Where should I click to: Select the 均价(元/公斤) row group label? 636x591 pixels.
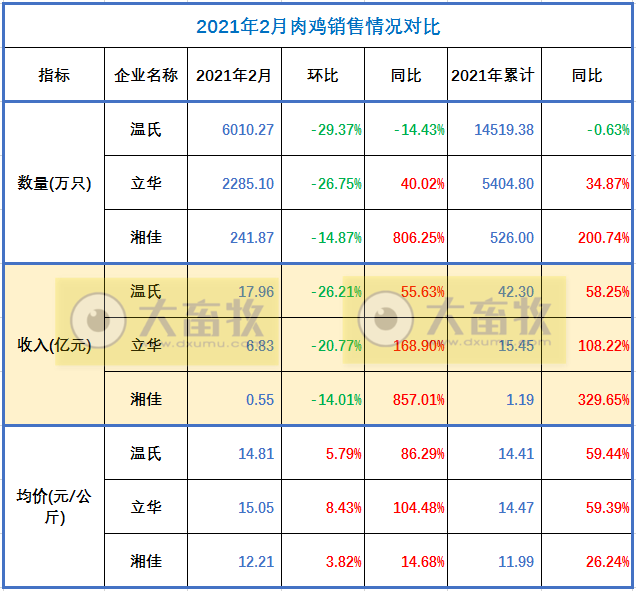tap(54, 506)
